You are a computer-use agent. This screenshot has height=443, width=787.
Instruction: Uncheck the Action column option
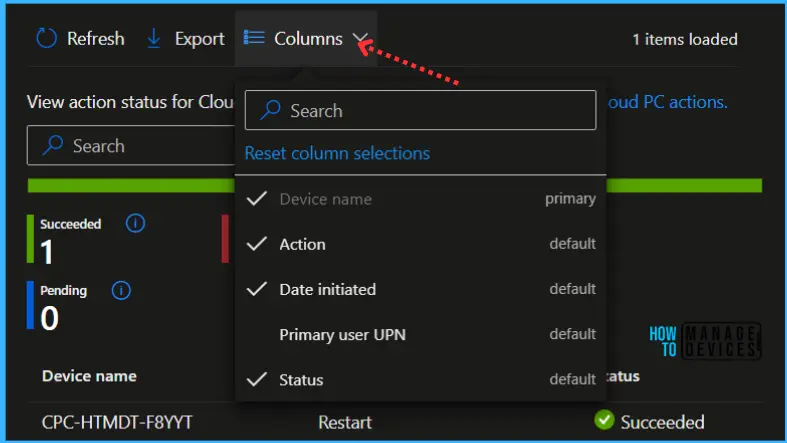tap(421, 244)
